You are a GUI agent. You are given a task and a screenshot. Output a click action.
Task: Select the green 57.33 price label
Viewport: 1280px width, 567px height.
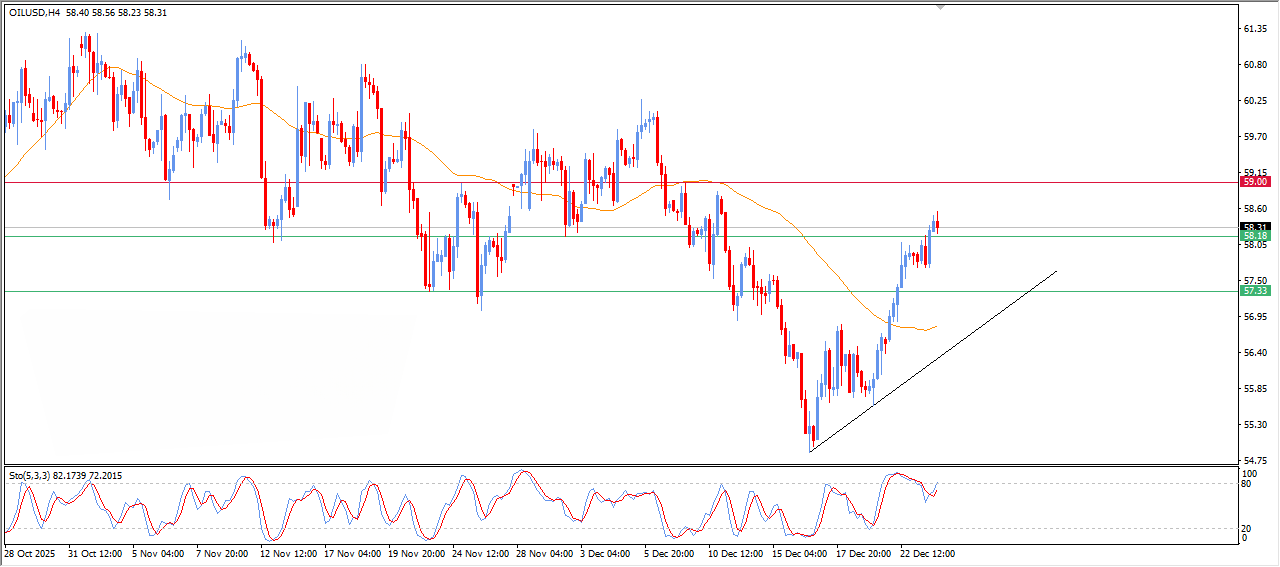click(1254, 291)
